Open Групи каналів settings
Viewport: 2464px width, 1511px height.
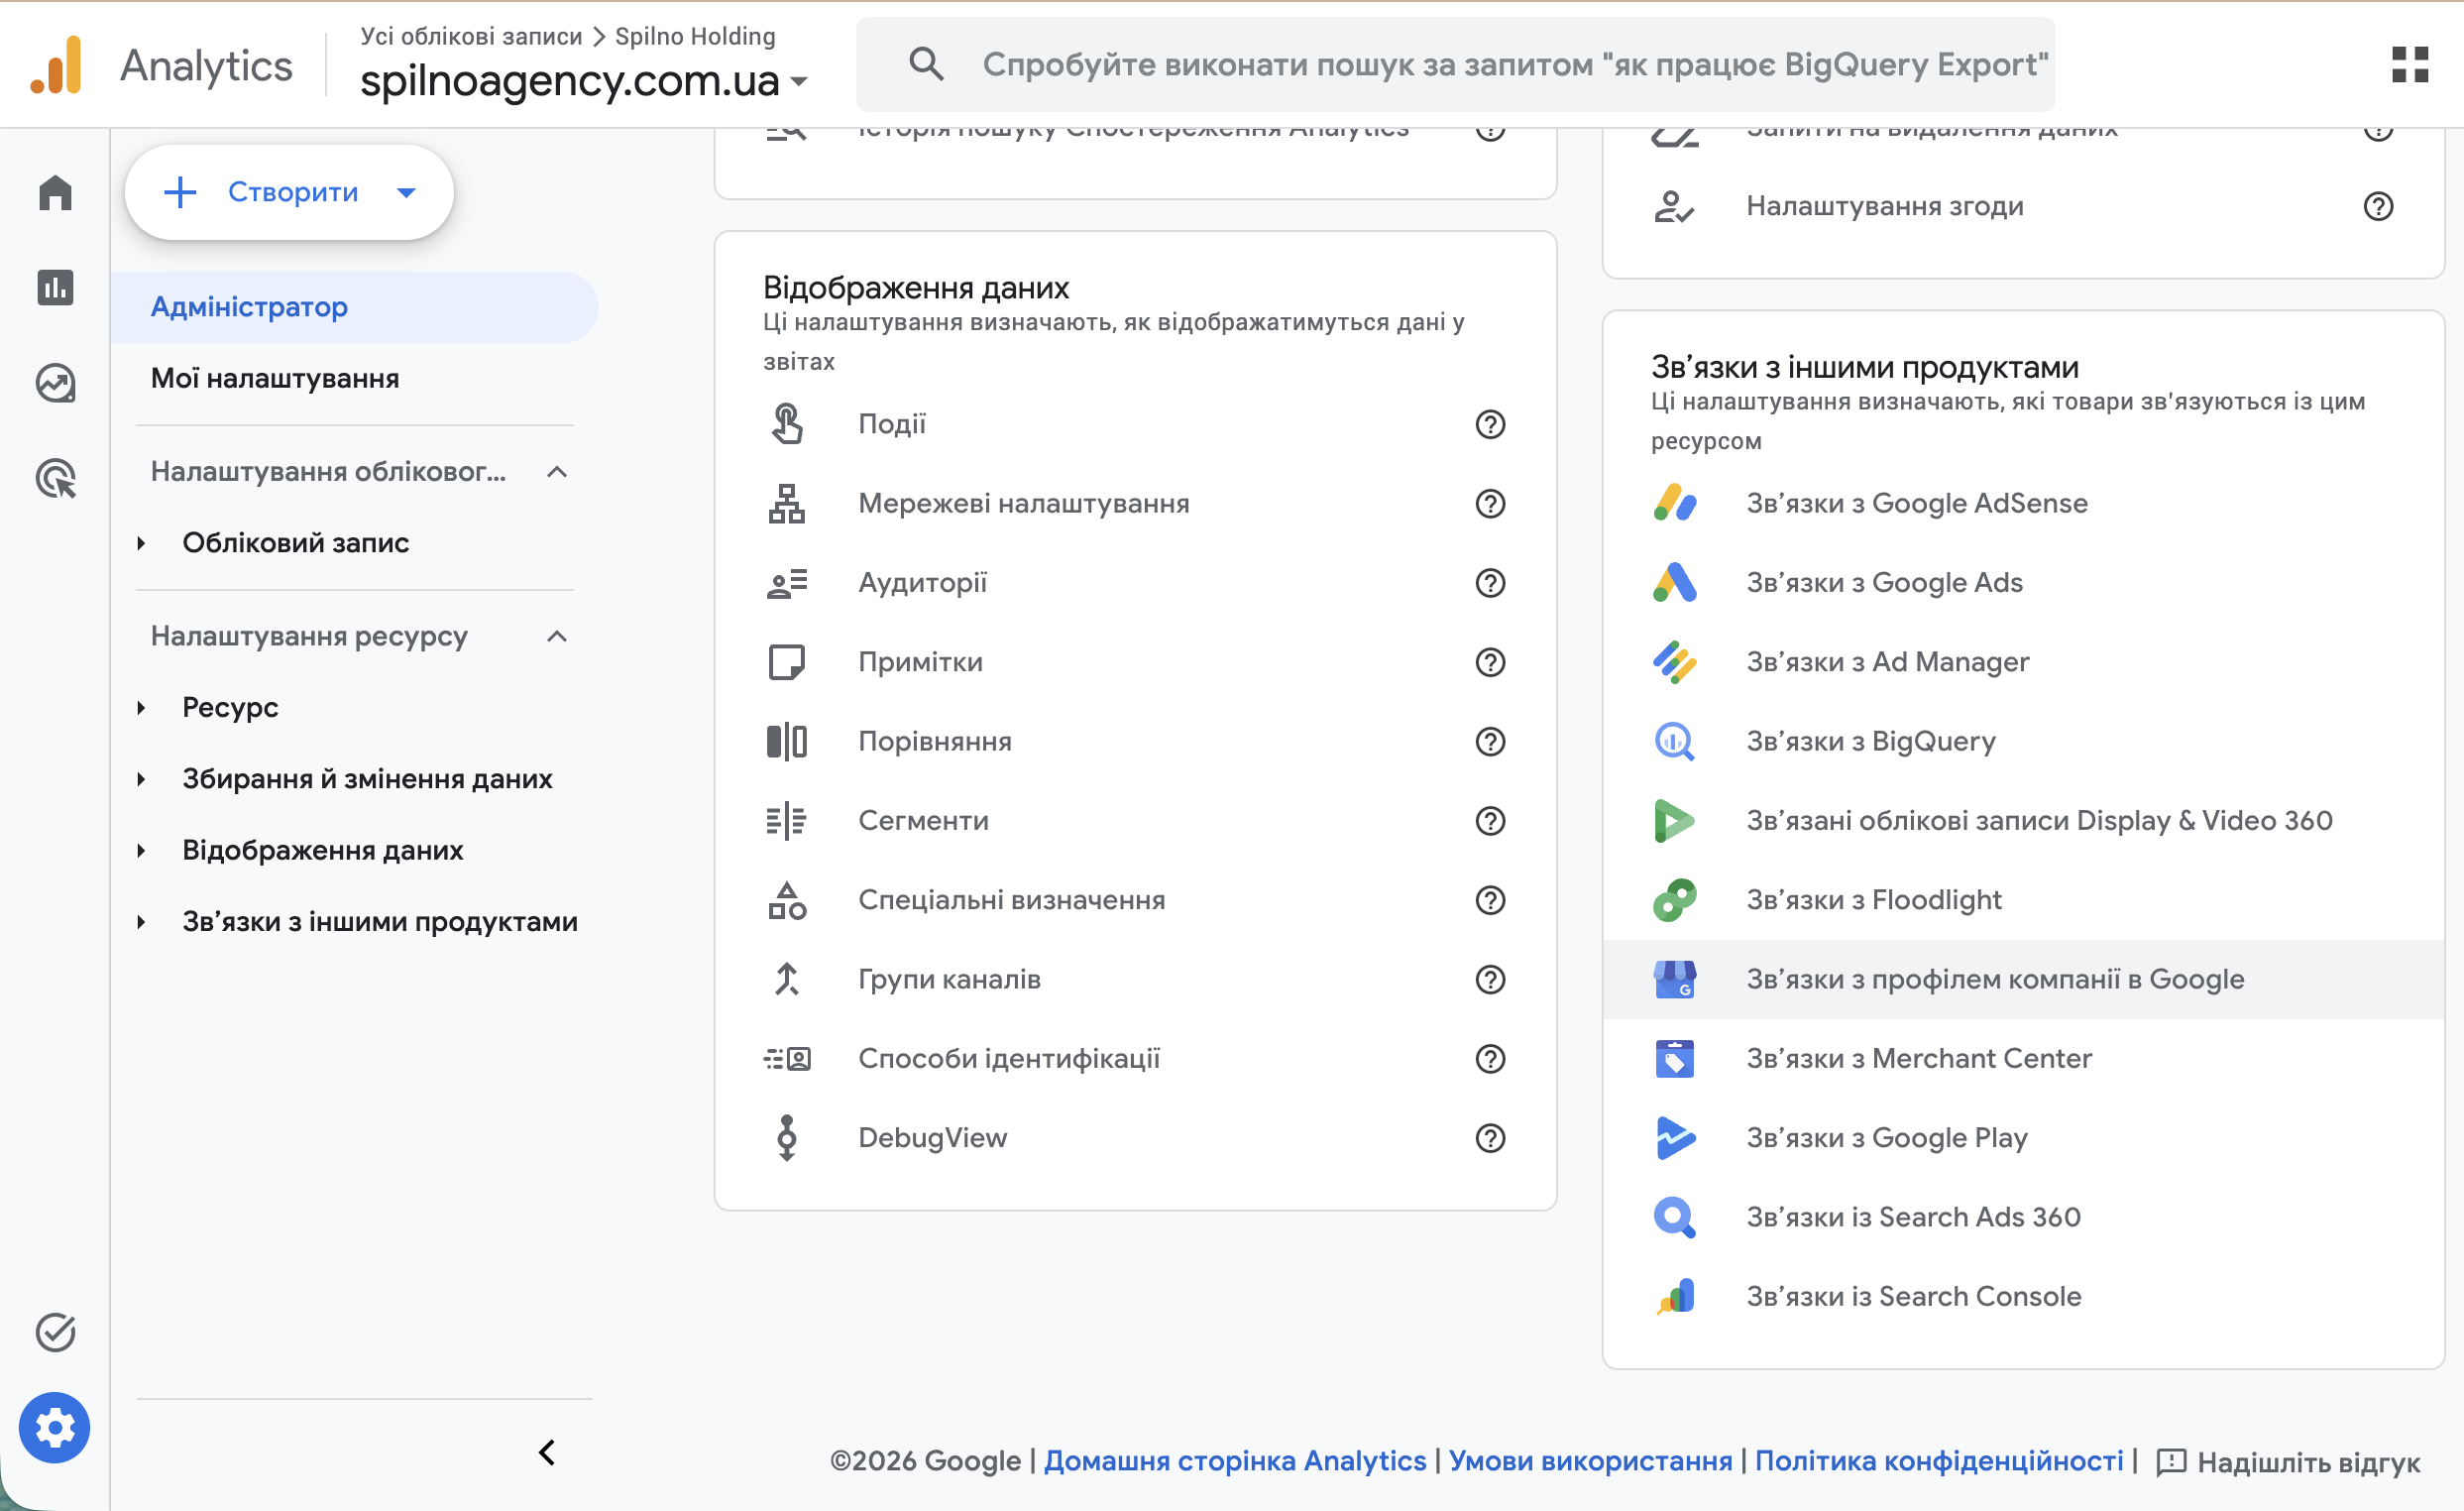(x=1135, y=979)
